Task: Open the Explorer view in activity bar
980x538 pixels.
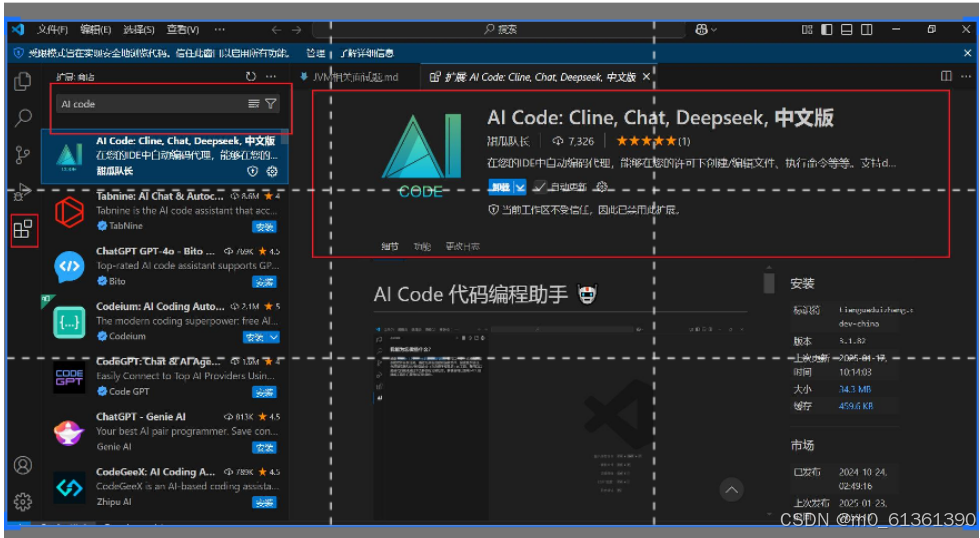Action: (x=22, y=81)
